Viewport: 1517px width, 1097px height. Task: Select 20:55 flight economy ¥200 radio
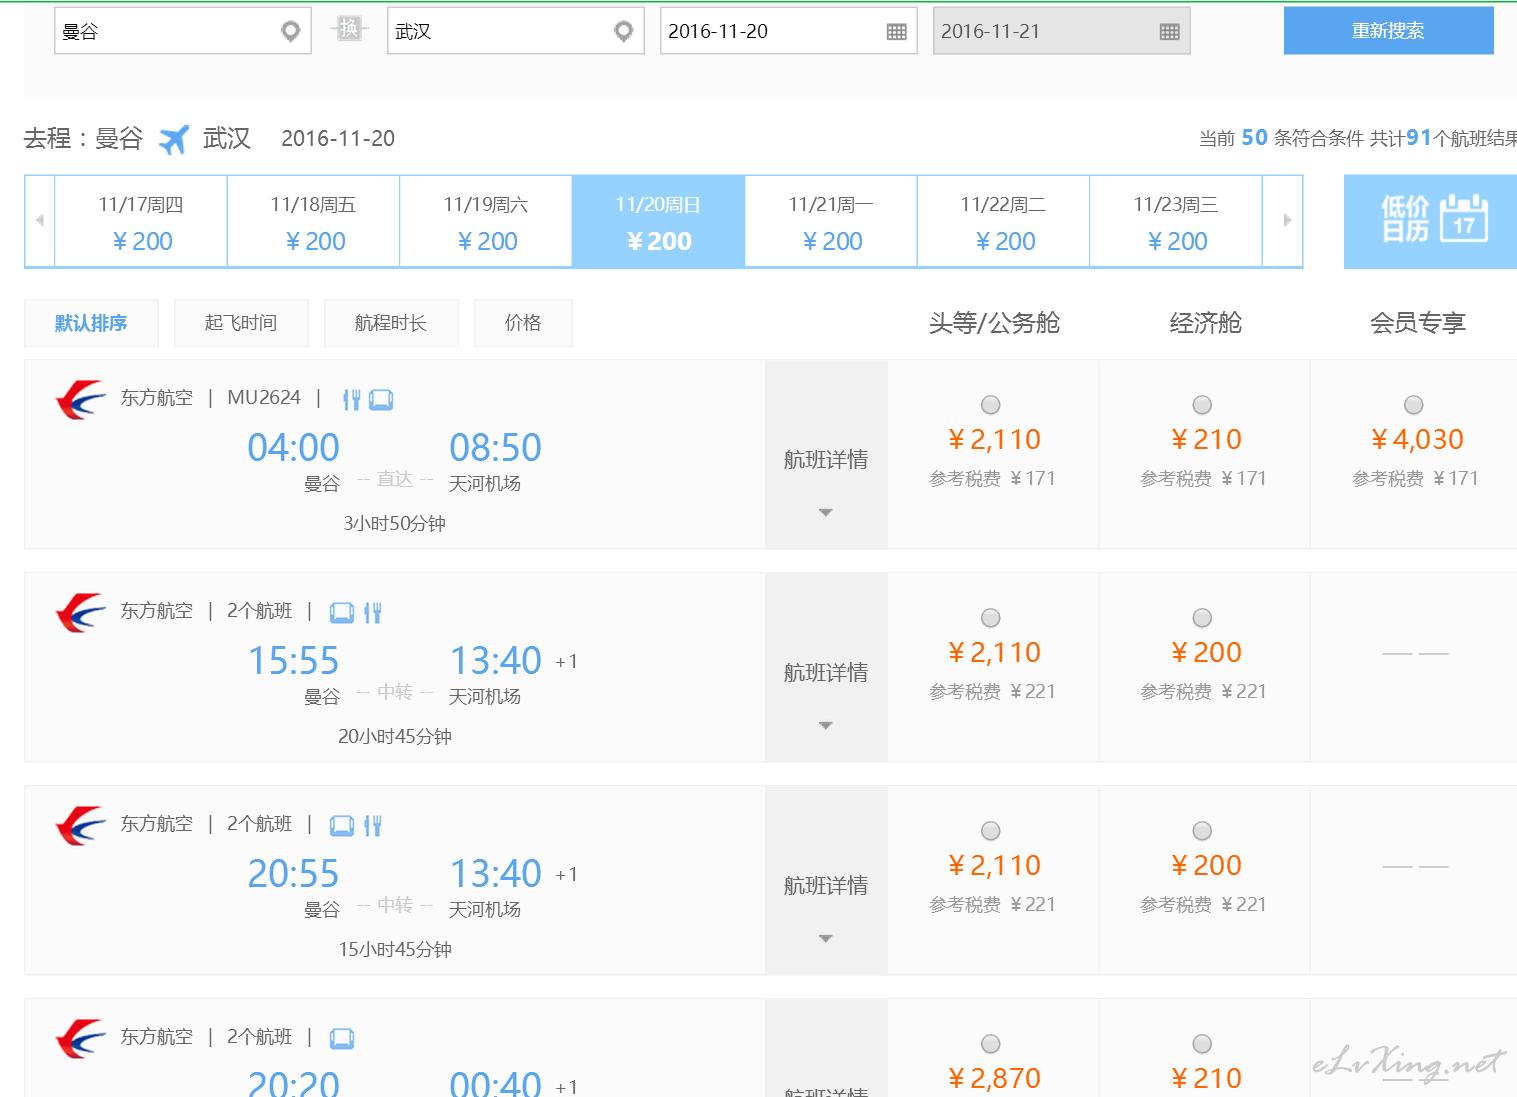pos(1203,831)
